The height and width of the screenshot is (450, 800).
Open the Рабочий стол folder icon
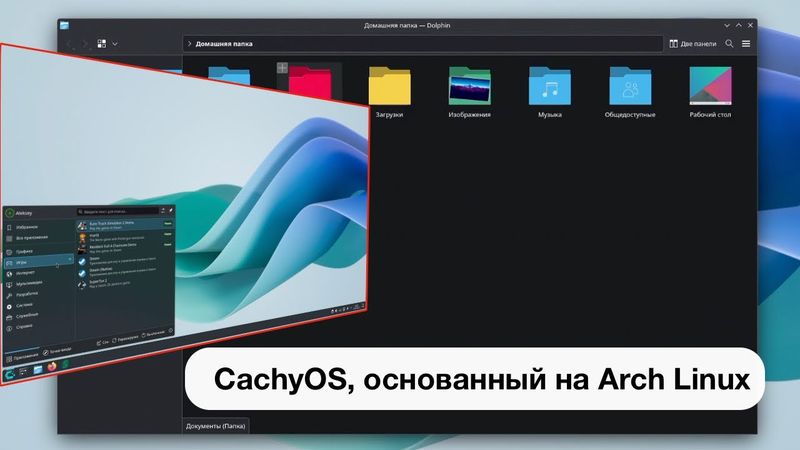[x=710, y=86]
